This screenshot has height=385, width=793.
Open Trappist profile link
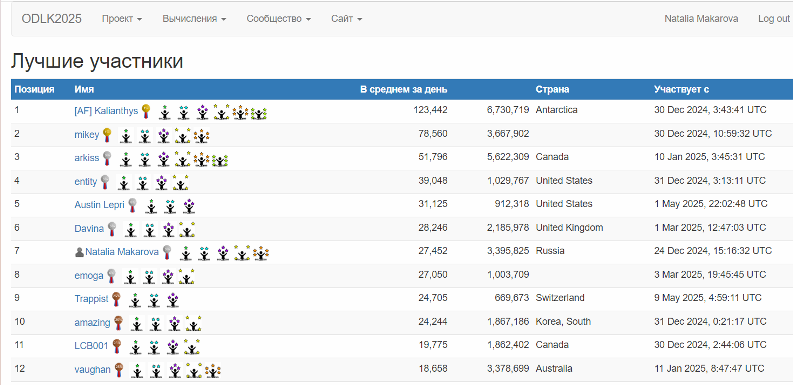click(x=92, y=299)
